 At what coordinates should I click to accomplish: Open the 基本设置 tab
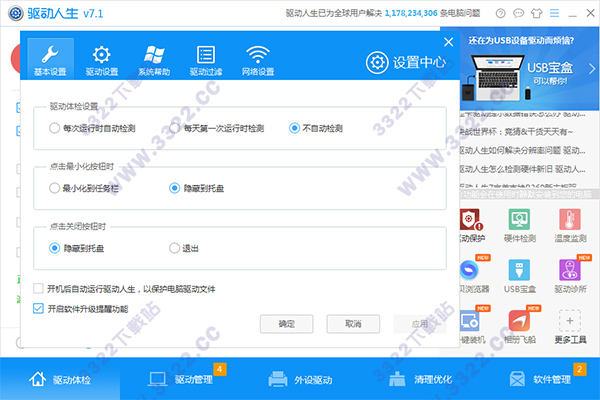pos(50,59)
